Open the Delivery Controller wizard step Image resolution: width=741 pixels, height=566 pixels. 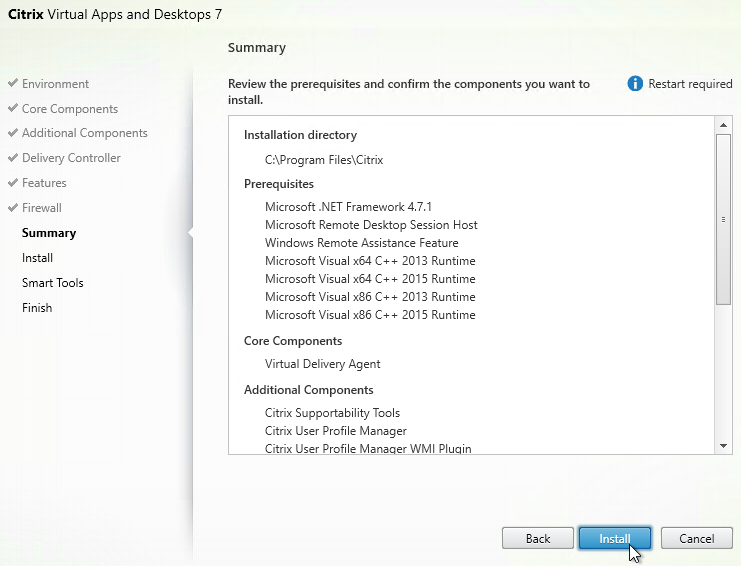pos(71,158)
